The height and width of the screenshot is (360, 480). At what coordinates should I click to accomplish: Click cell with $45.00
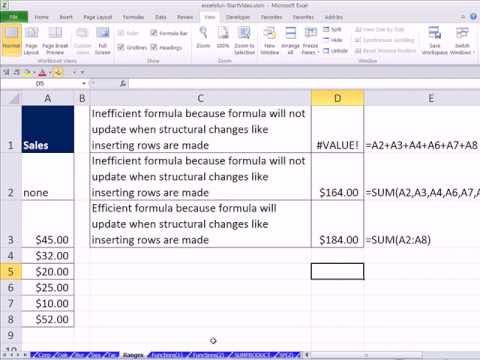[48, 224]
